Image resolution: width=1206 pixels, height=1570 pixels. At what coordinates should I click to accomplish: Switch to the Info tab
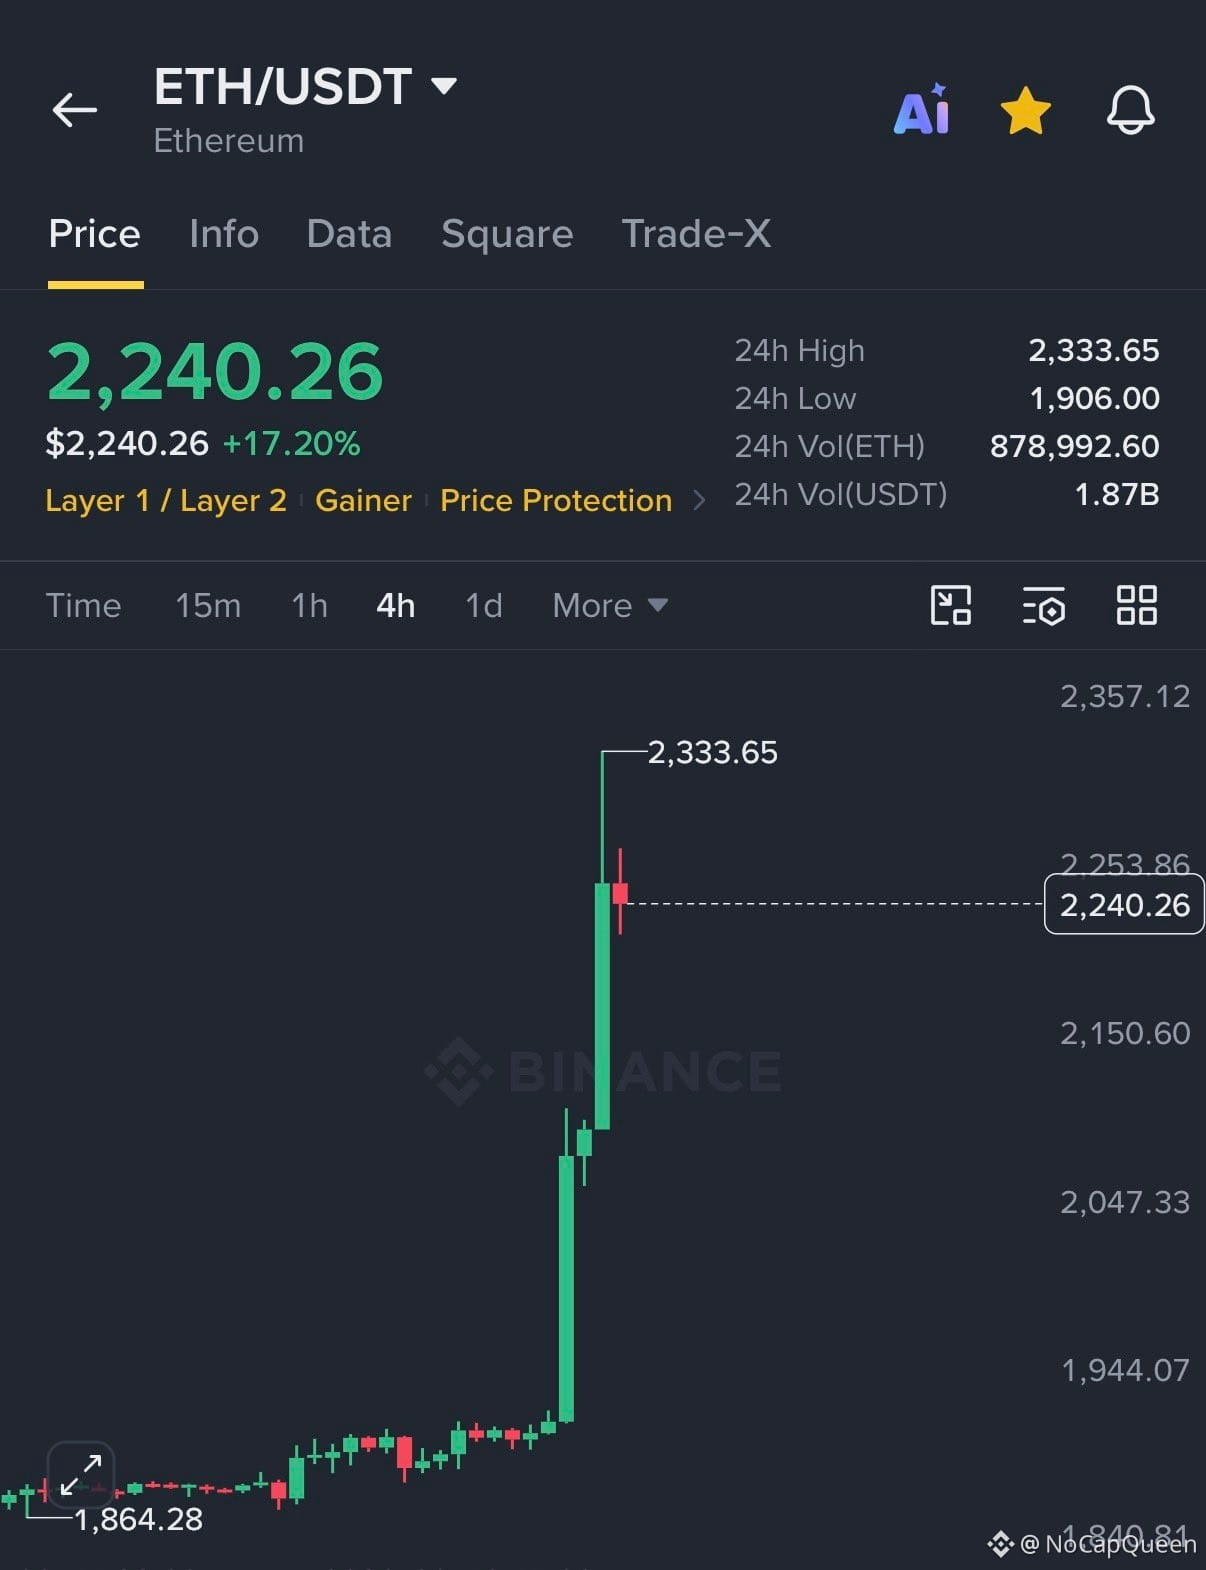(224, 234)
